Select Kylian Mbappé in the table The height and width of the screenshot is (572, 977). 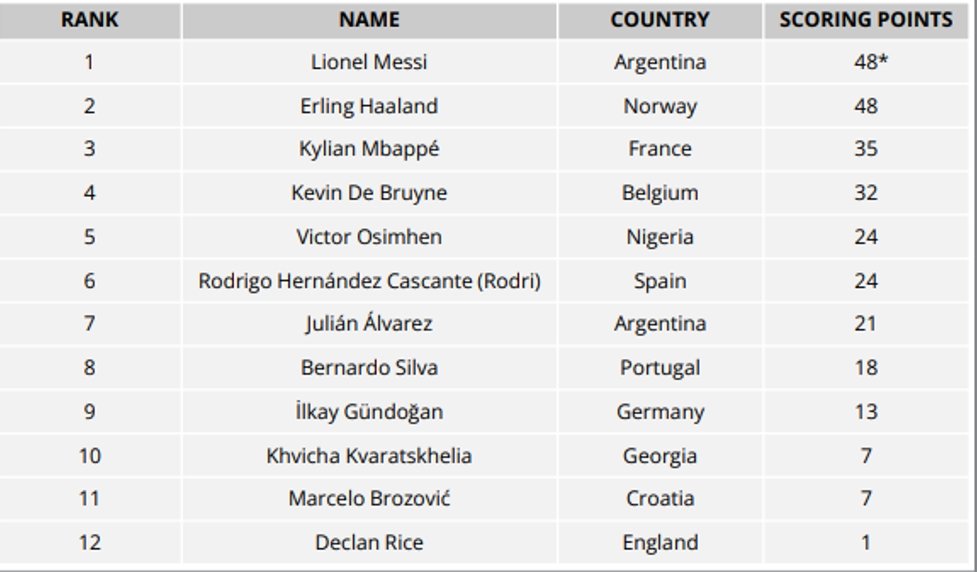pyautogui.click(x=369, y=149)
